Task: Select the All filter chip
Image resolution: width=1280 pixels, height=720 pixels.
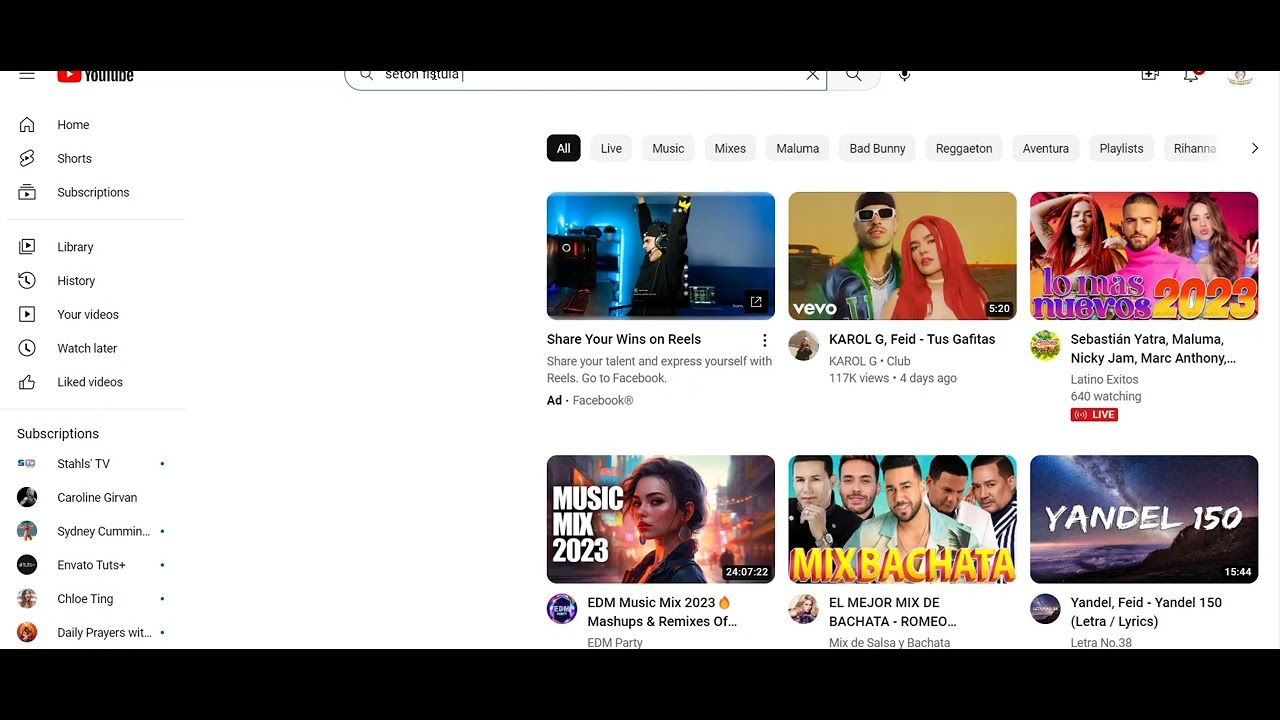Action: click(564, 148)
